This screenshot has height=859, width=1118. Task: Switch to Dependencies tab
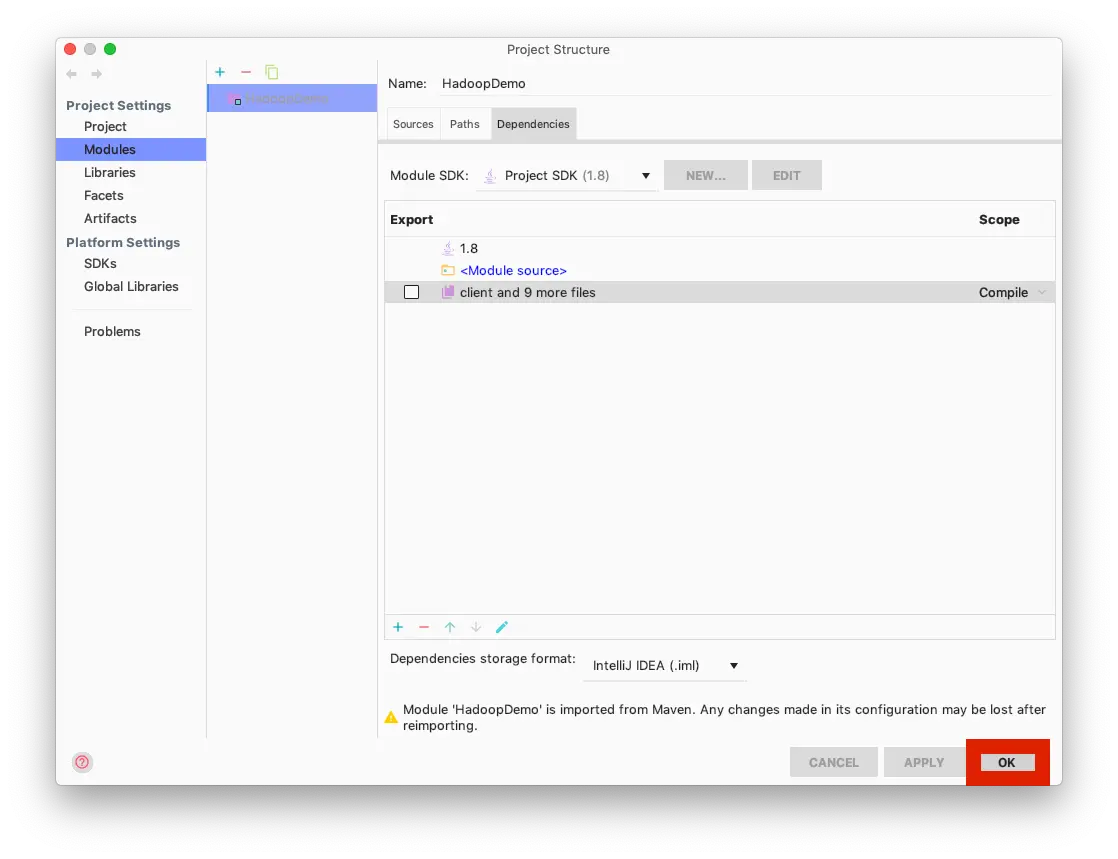(x=533, y=124)
